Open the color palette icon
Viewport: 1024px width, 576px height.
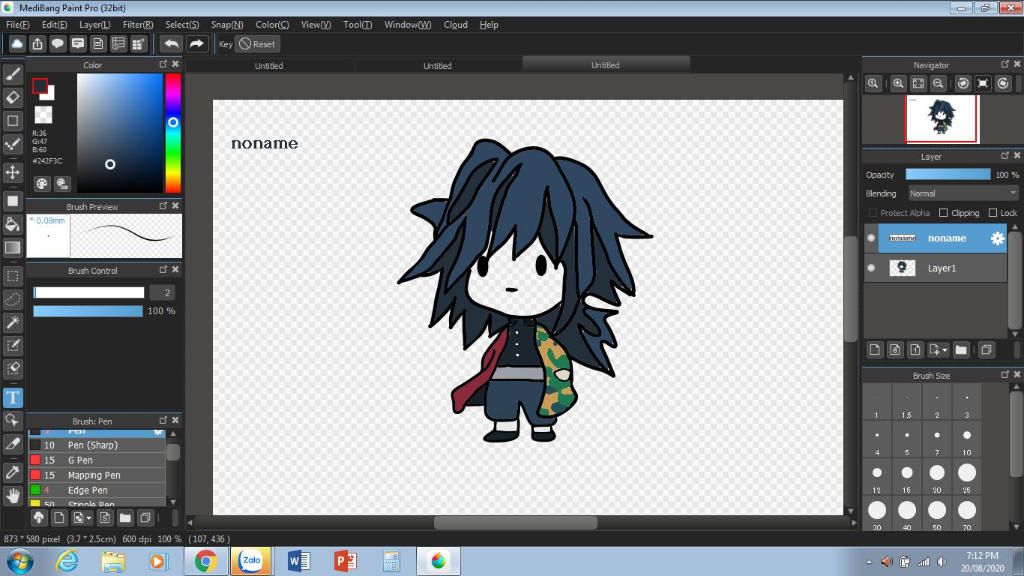coord(42,184)
